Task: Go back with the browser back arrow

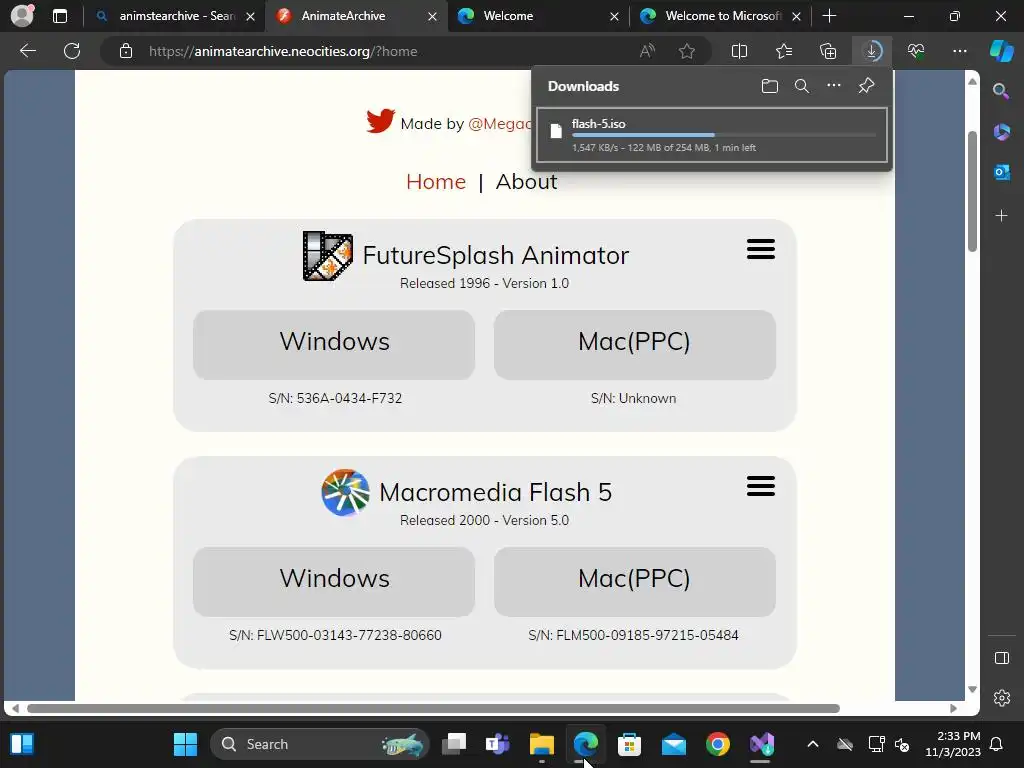Action: click(x=28, y=51)
